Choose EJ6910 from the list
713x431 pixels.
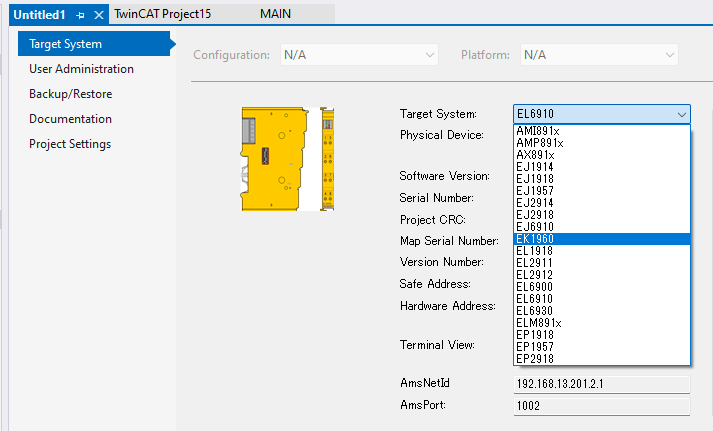pyautogui.click(x=602, y=226)
